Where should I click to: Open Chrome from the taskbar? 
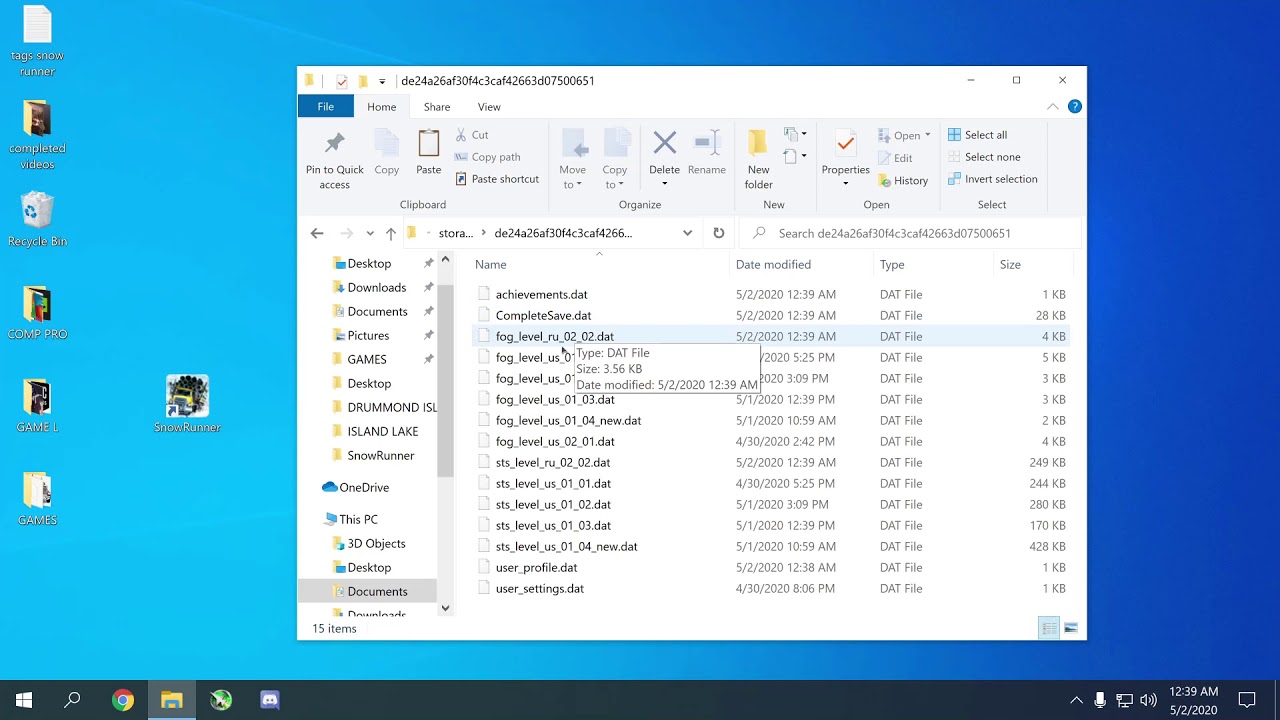tap(123, 700)
